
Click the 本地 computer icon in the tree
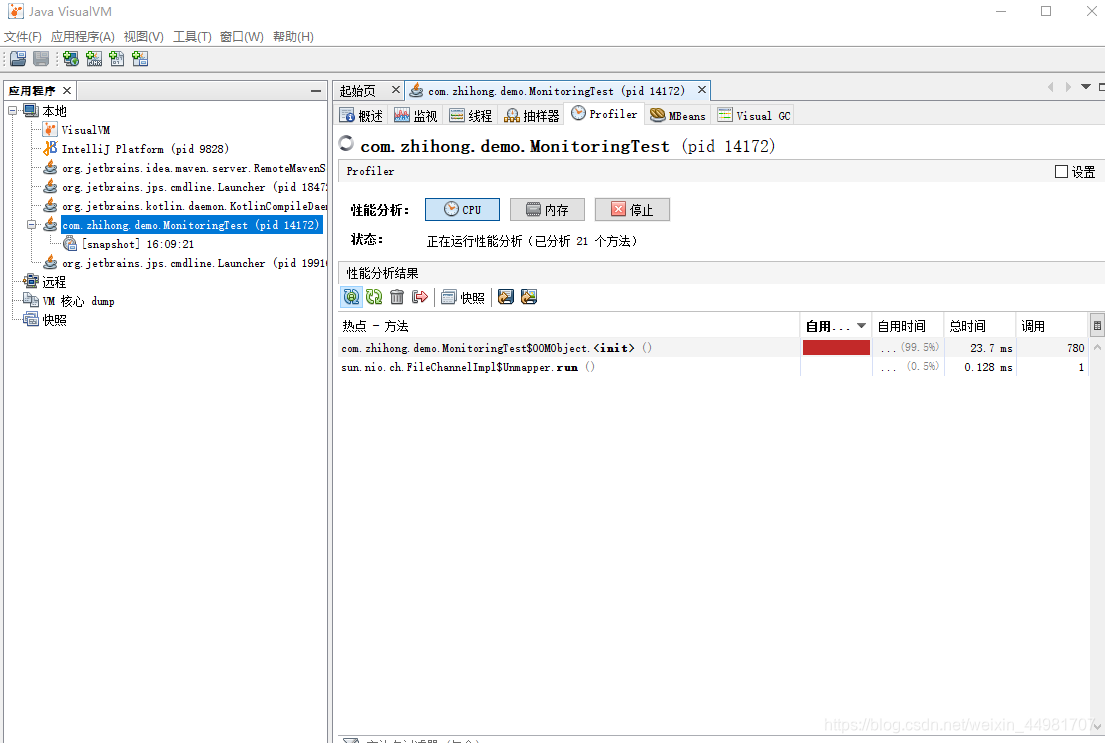[30, 111]
